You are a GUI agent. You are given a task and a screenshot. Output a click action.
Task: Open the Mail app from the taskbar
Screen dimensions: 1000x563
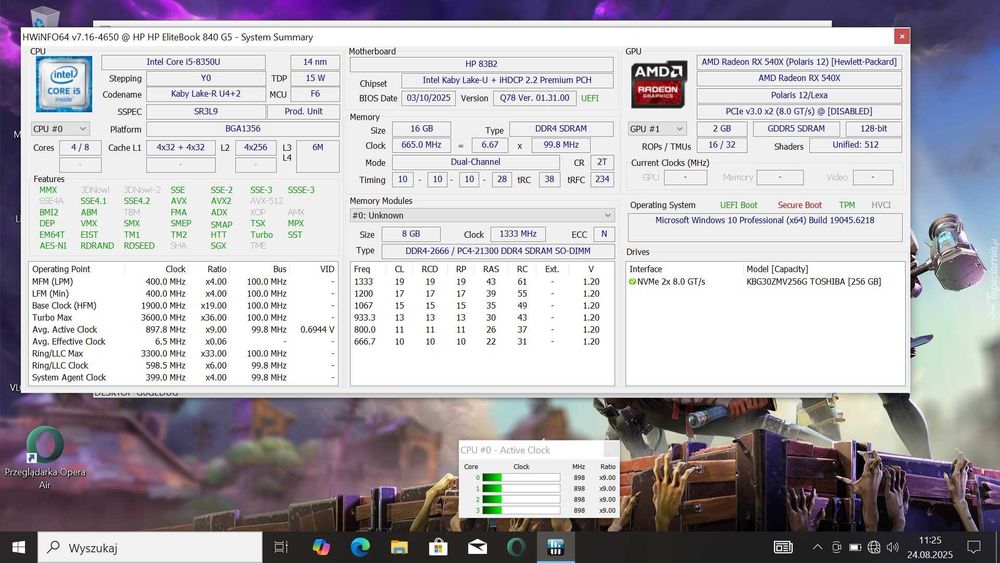pyautogui.click(x=477, y=547)
